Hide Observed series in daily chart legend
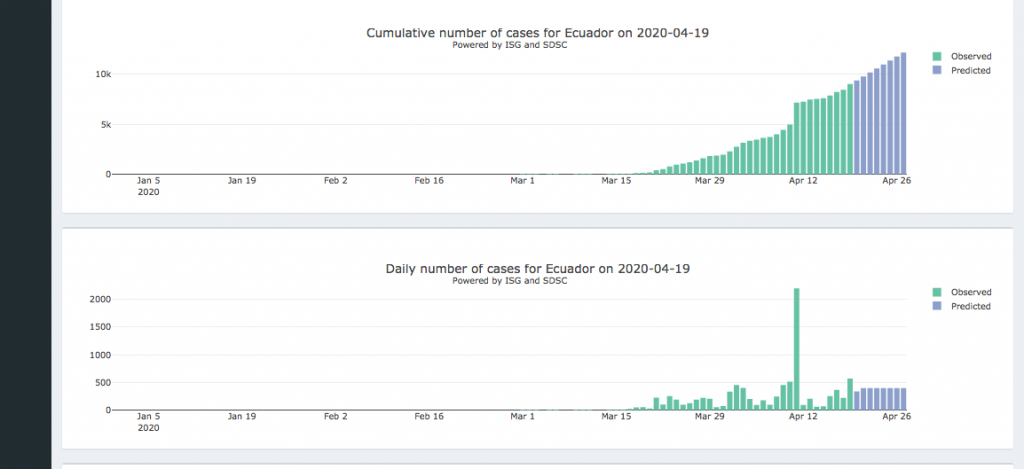Screen dimensions: 1024x469 (x=970, y=292)
